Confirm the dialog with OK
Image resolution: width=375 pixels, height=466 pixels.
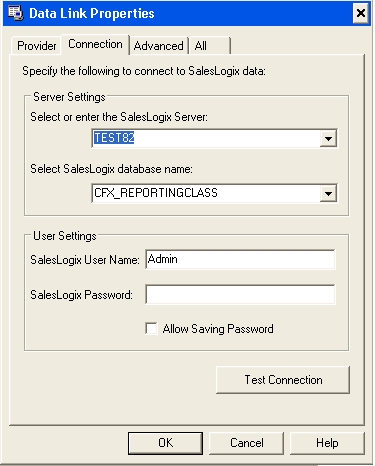click(165, 443)
